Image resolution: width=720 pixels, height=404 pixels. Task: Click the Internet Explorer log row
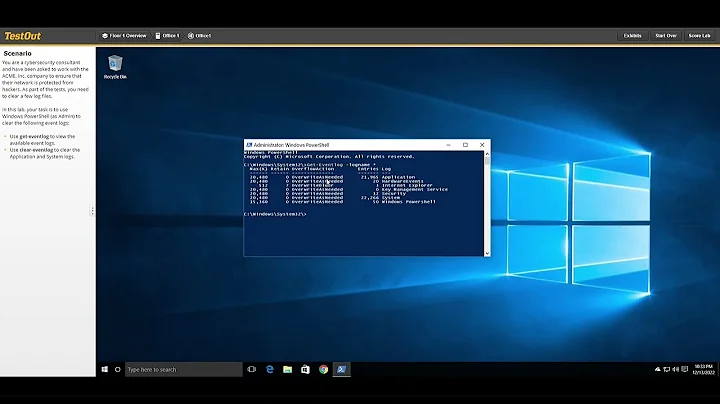click(341, 185)
